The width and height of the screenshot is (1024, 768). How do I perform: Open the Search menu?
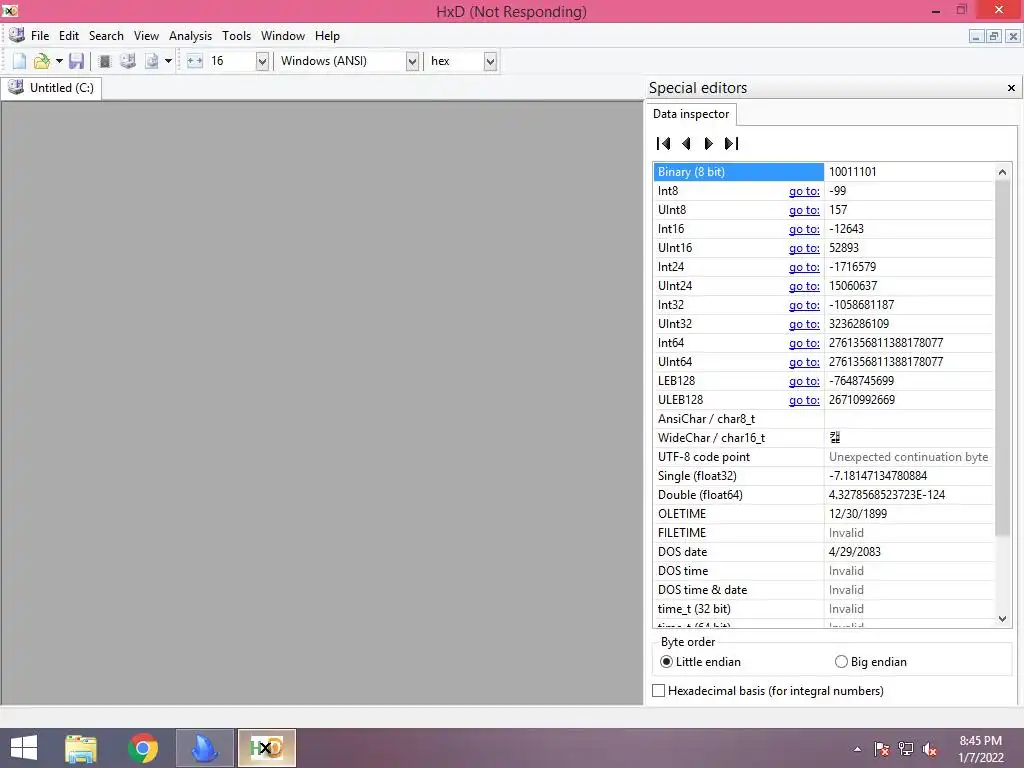click(106, 36)
